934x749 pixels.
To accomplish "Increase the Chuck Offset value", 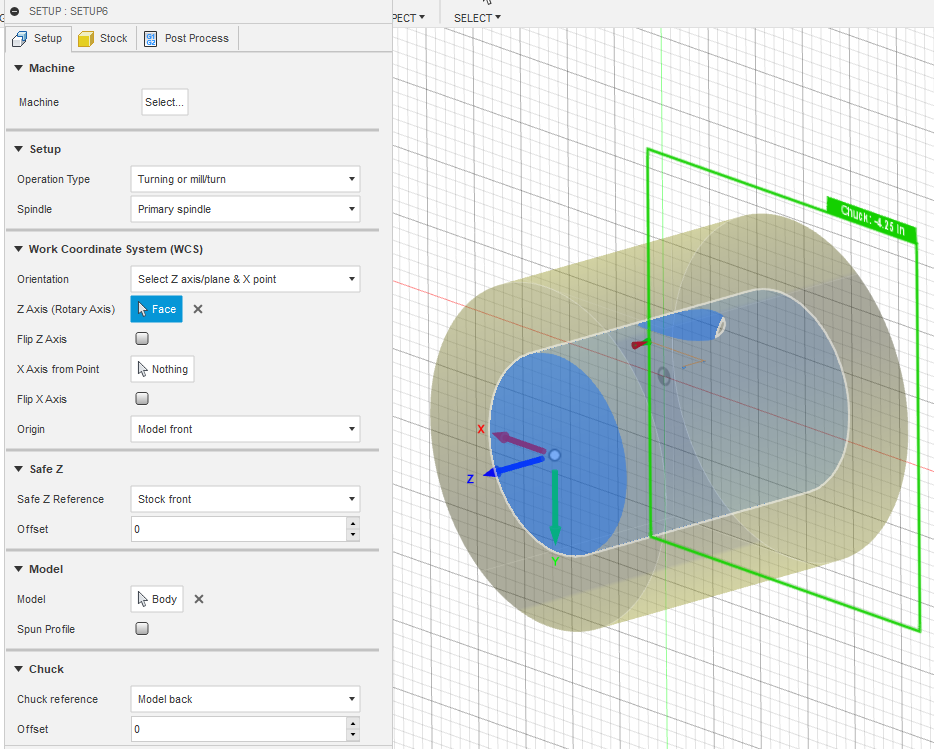I will (x=353, y=723).
